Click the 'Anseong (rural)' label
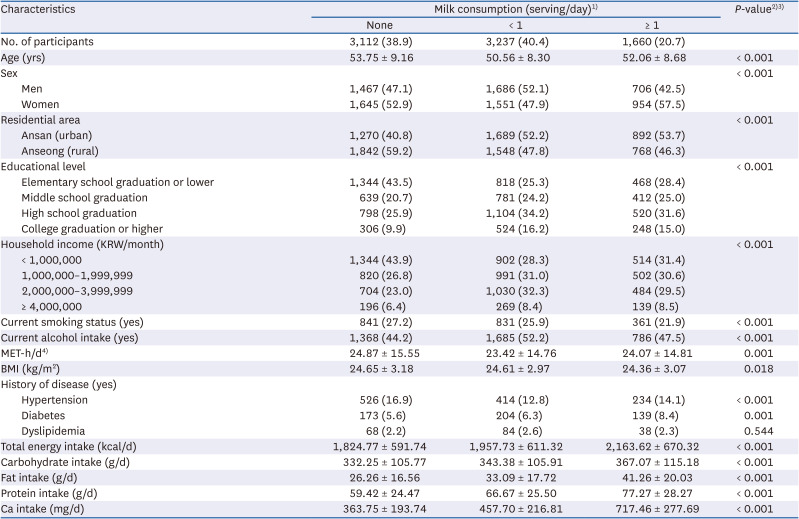This screenshot has height=519, width=799. pos(60,151)
